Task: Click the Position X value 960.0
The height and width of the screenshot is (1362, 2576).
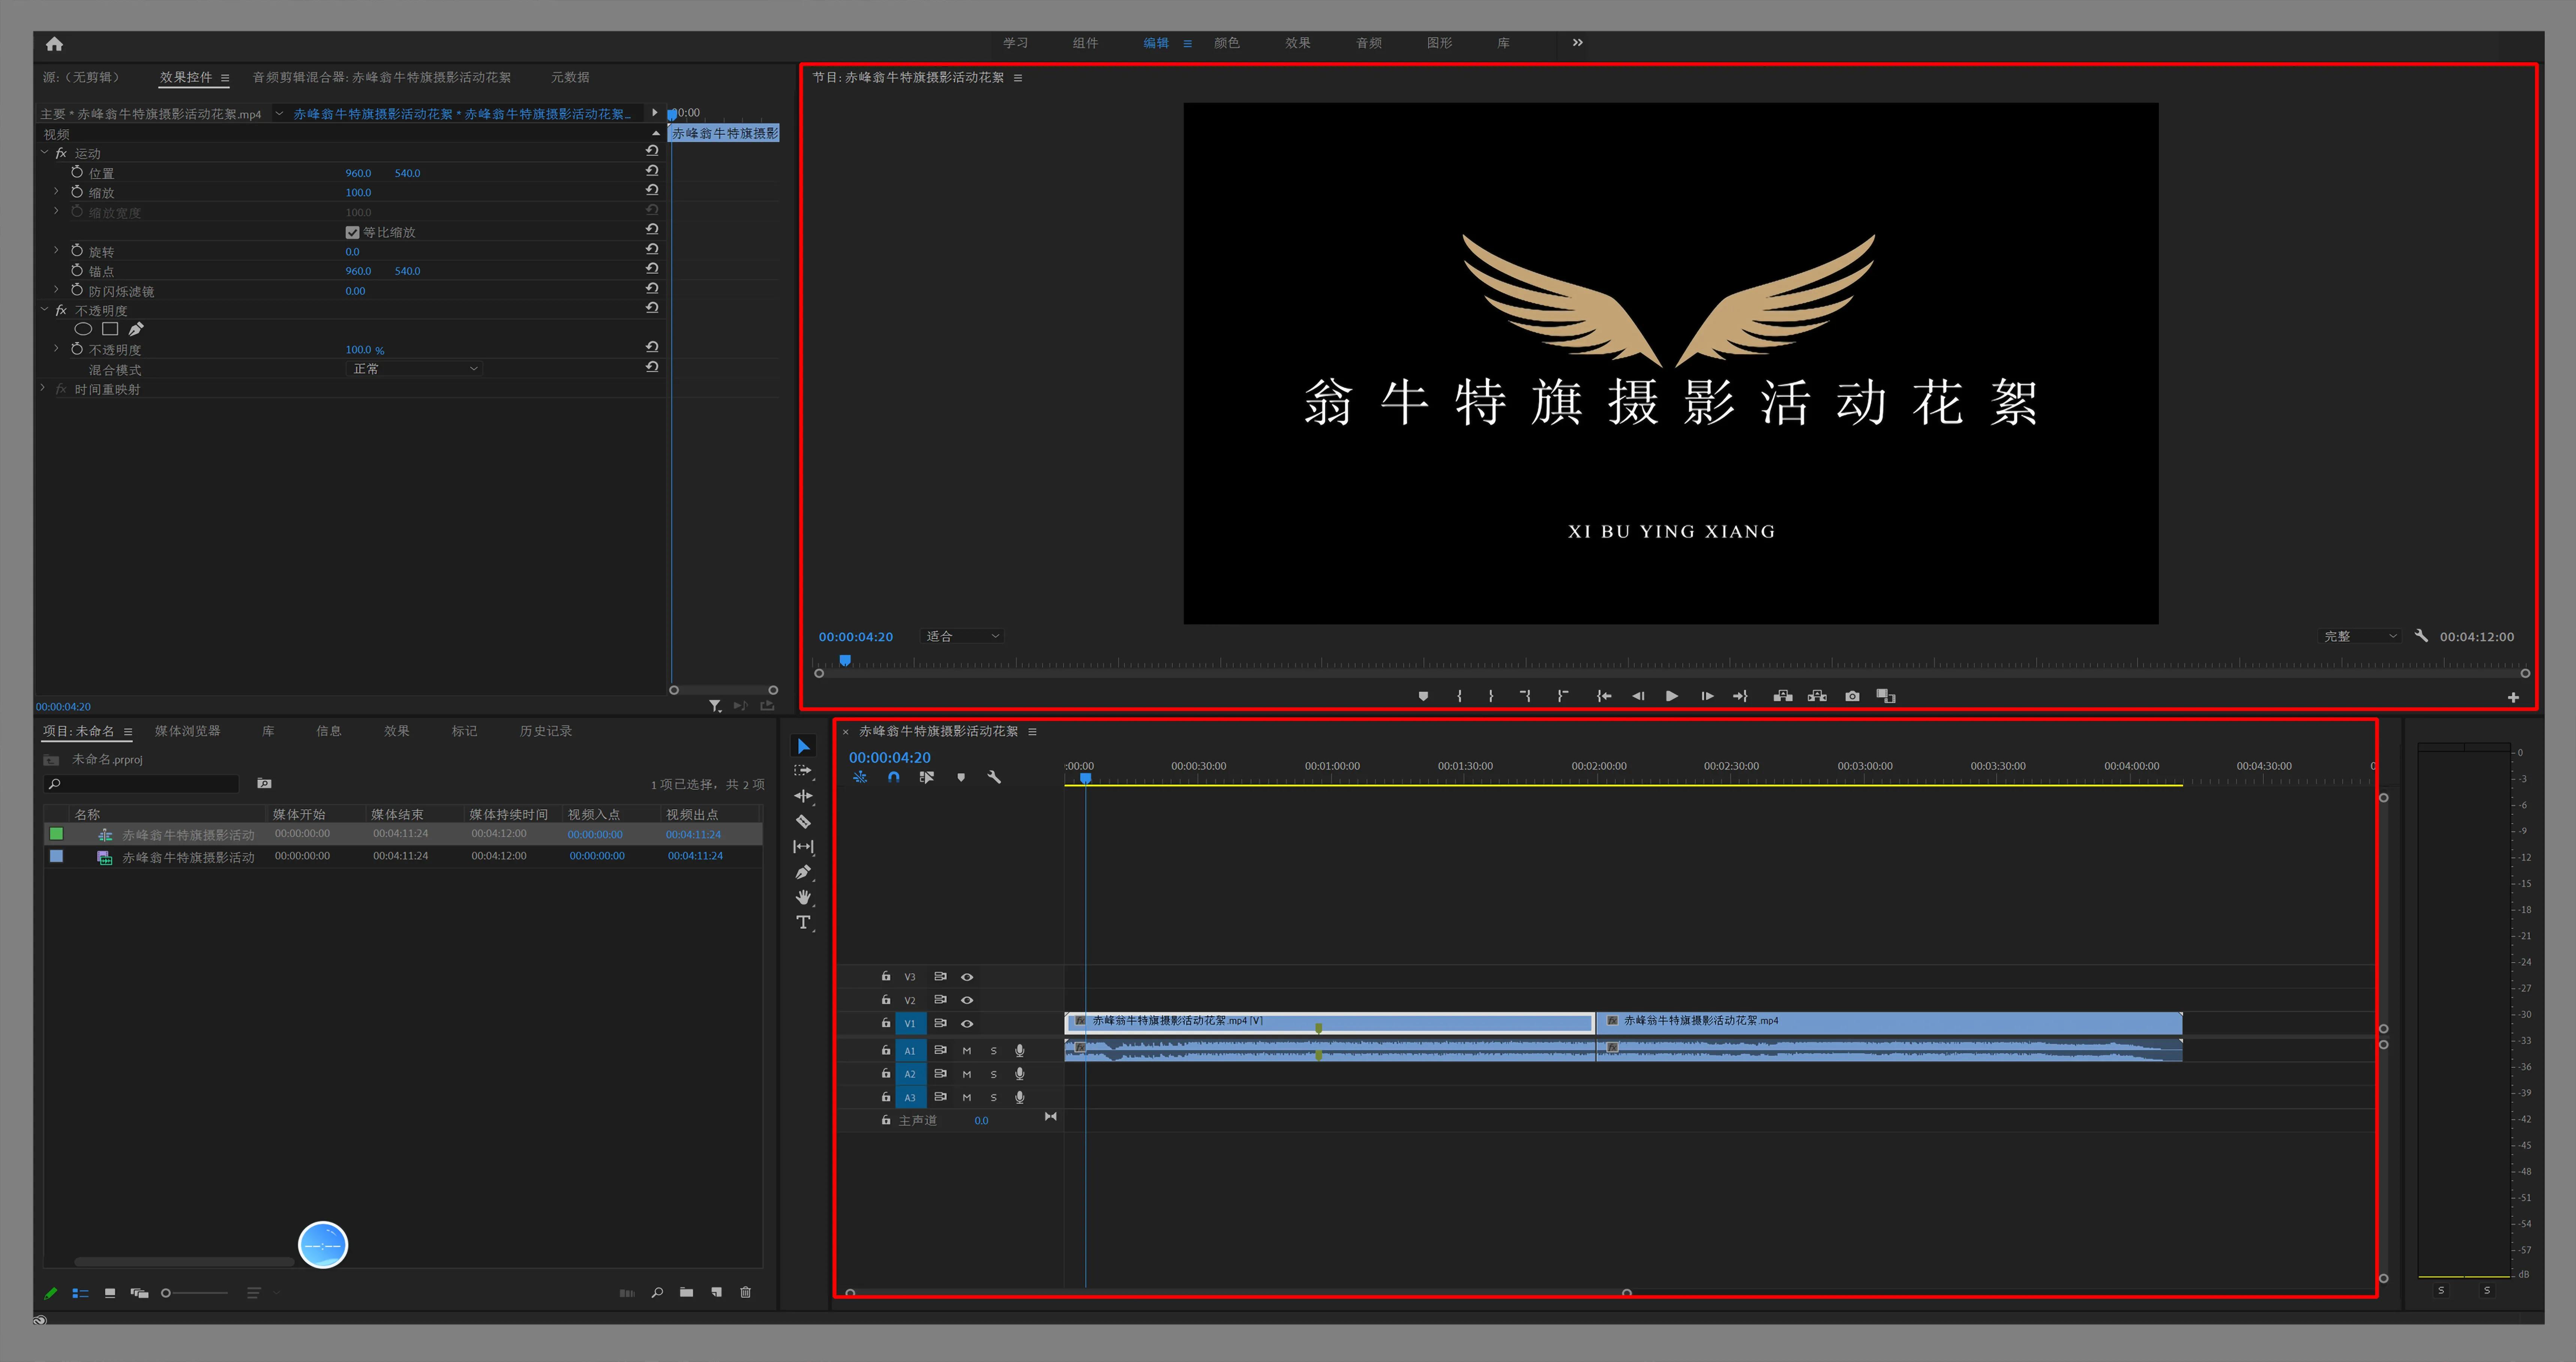Action: 358,173
